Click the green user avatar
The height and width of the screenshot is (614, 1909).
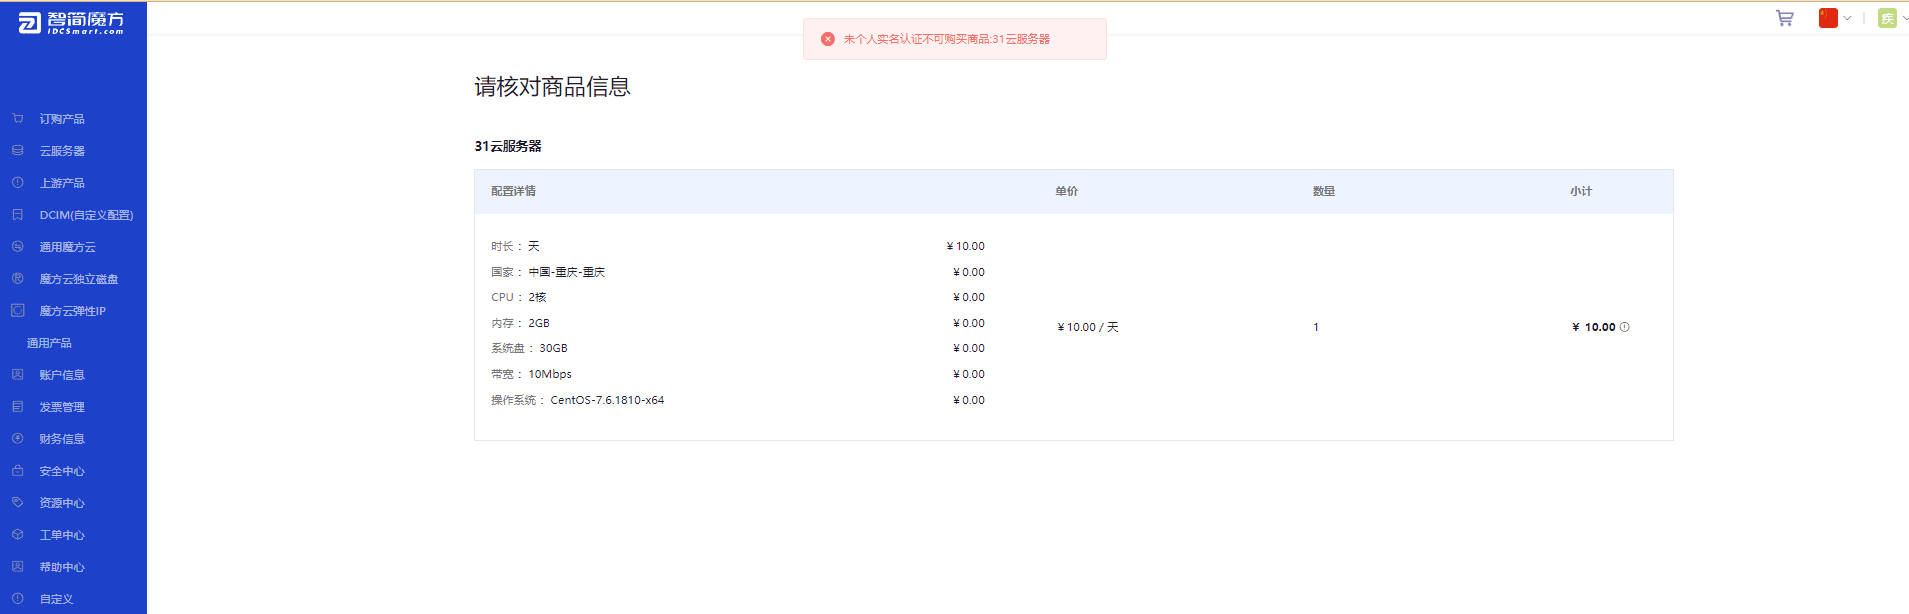[x=1887, y=18]
